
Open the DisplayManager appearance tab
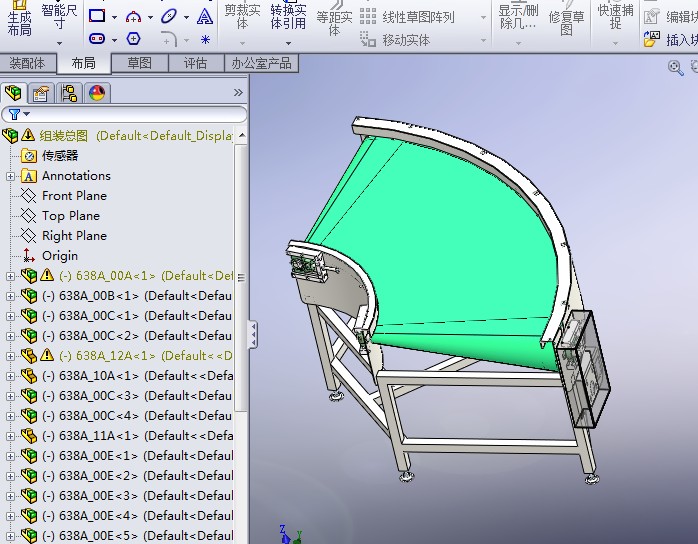point(97,93)
